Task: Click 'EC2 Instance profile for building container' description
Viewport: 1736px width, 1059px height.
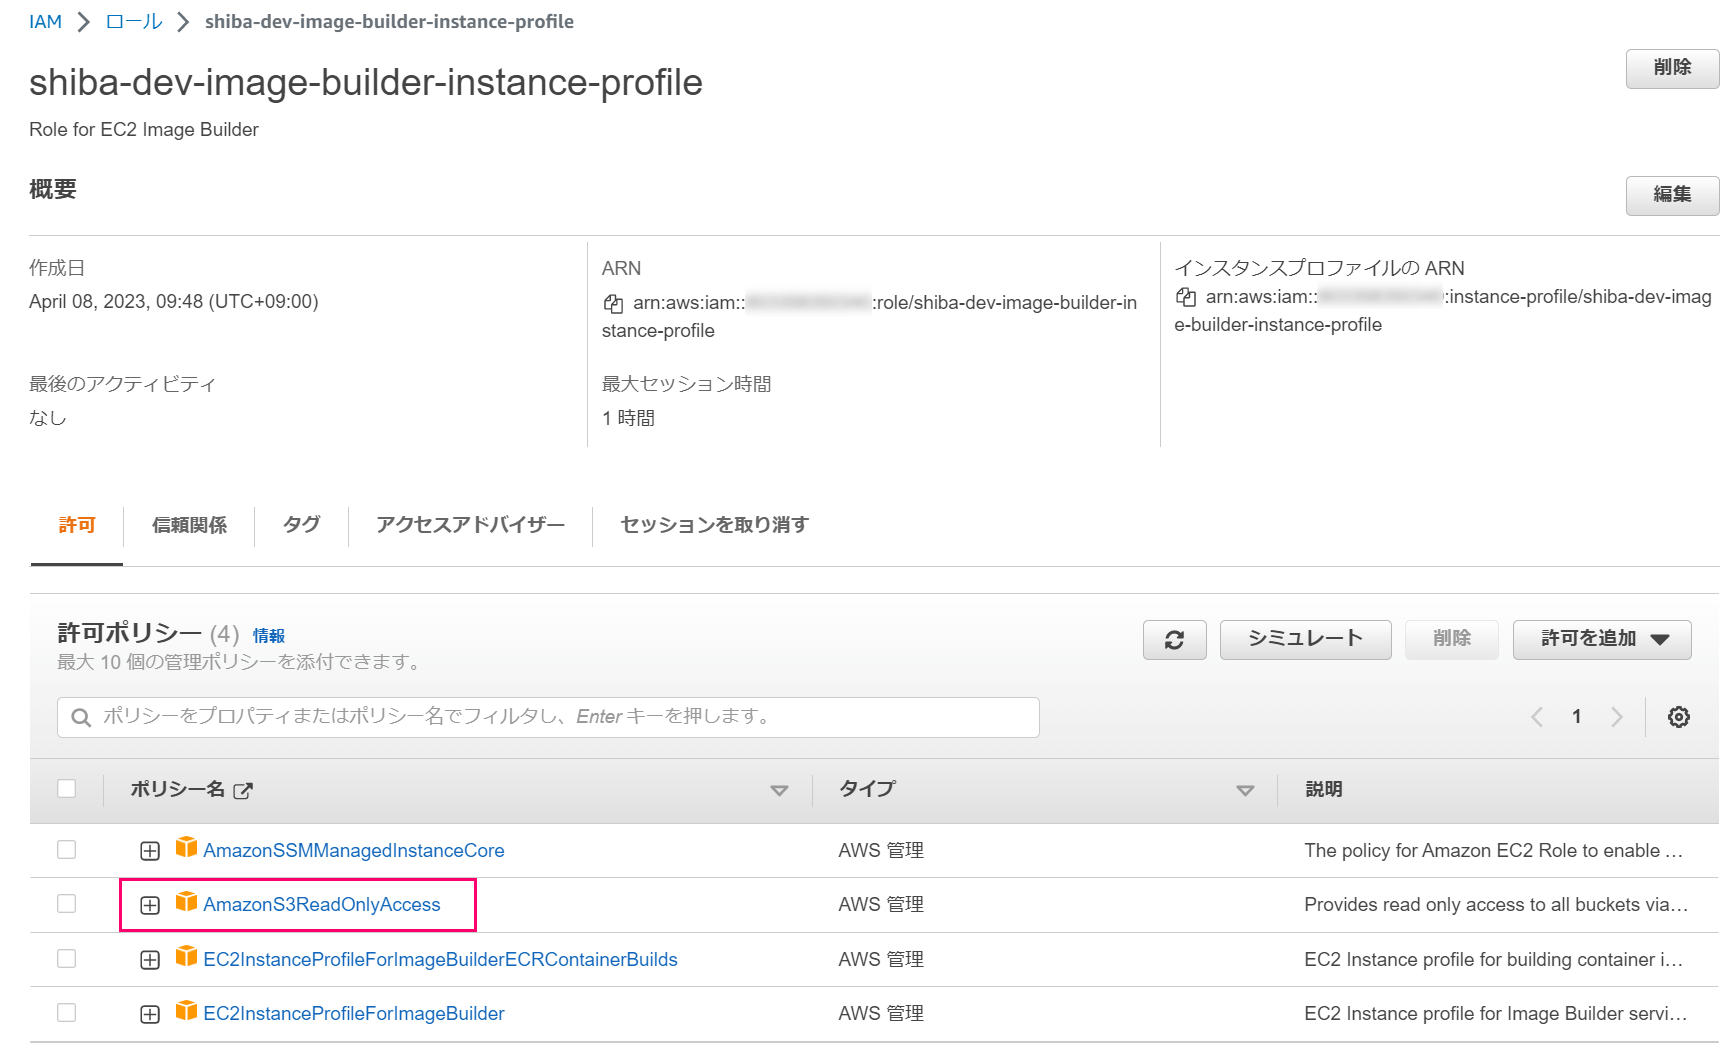Action: 1494,960
